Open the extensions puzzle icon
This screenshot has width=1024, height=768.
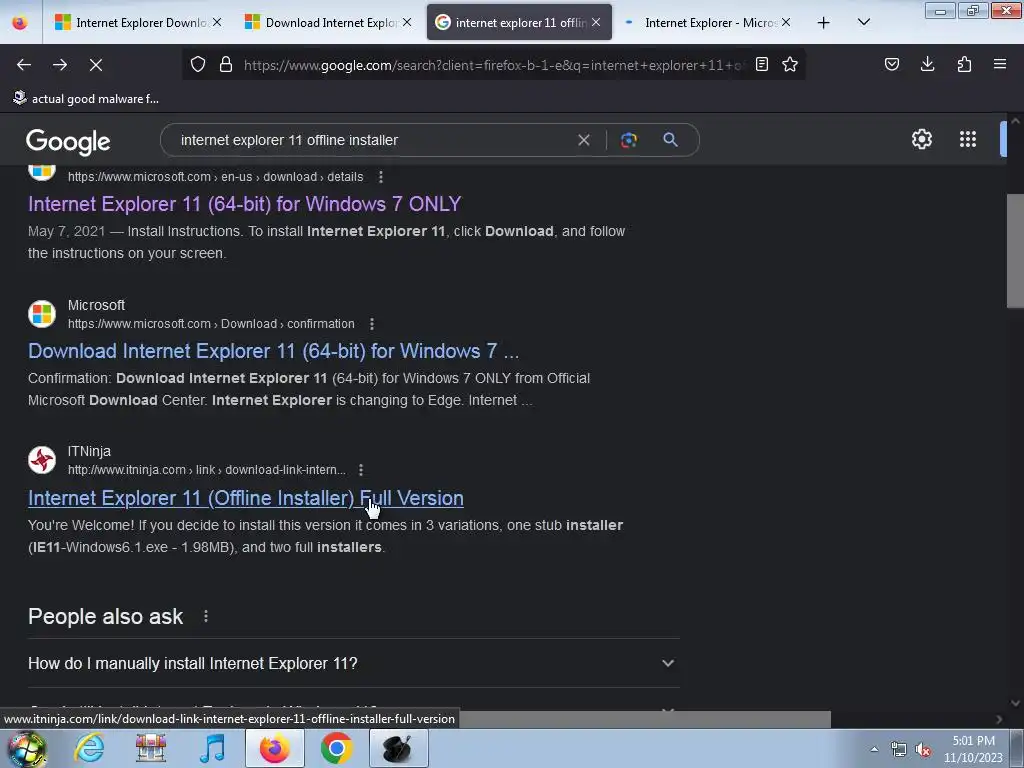964,64
